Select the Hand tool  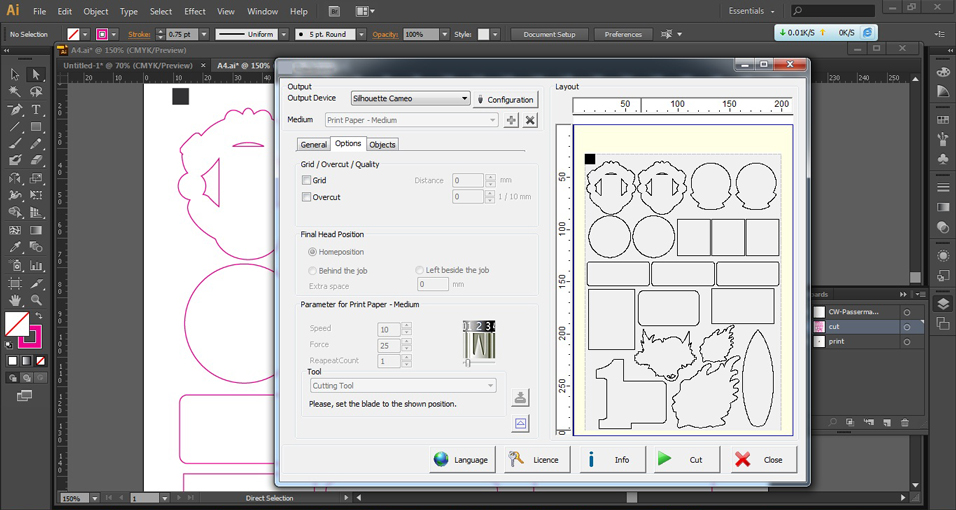[x=15, y=300]
